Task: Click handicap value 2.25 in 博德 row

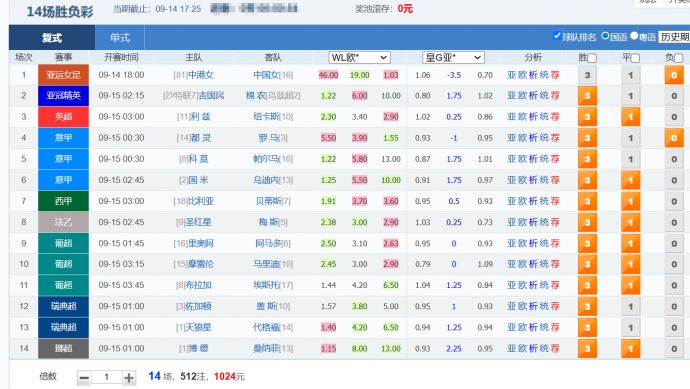Action: (x=454, y=349)
